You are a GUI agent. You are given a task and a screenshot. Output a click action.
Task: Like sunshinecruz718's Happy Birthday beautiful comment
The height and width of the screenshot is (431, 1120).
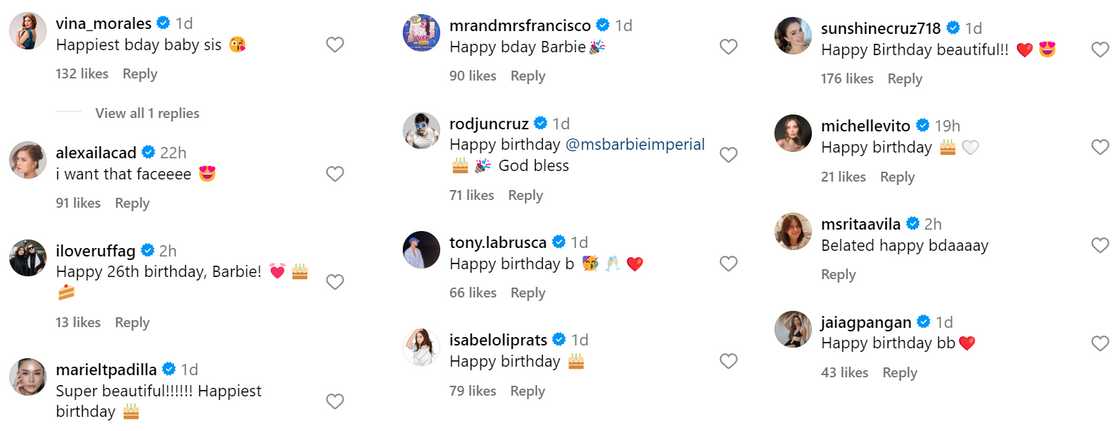1100,49
